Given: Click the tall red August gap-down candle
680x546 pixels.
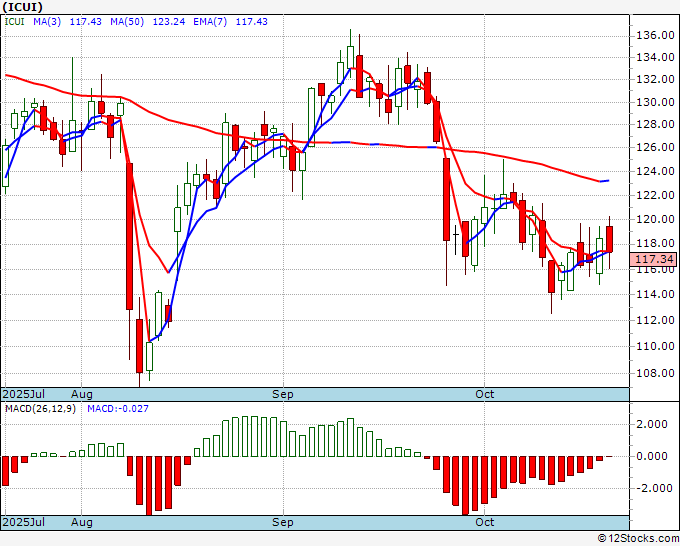Looking at the screenshot, I should pyautogui.click(x=129, y=236).
